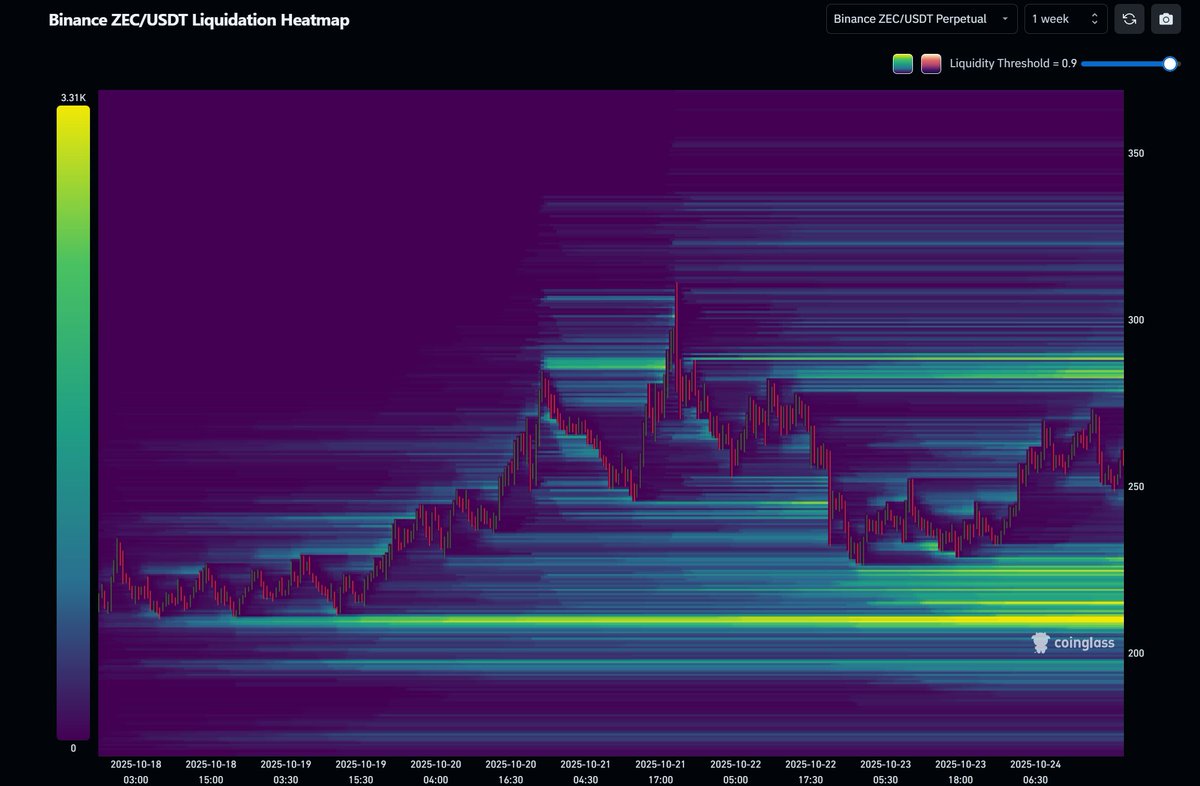Click the 2025-10-23 18:00 time label
Viewport: 1200px width, 786px height.
tap(961, 771)
